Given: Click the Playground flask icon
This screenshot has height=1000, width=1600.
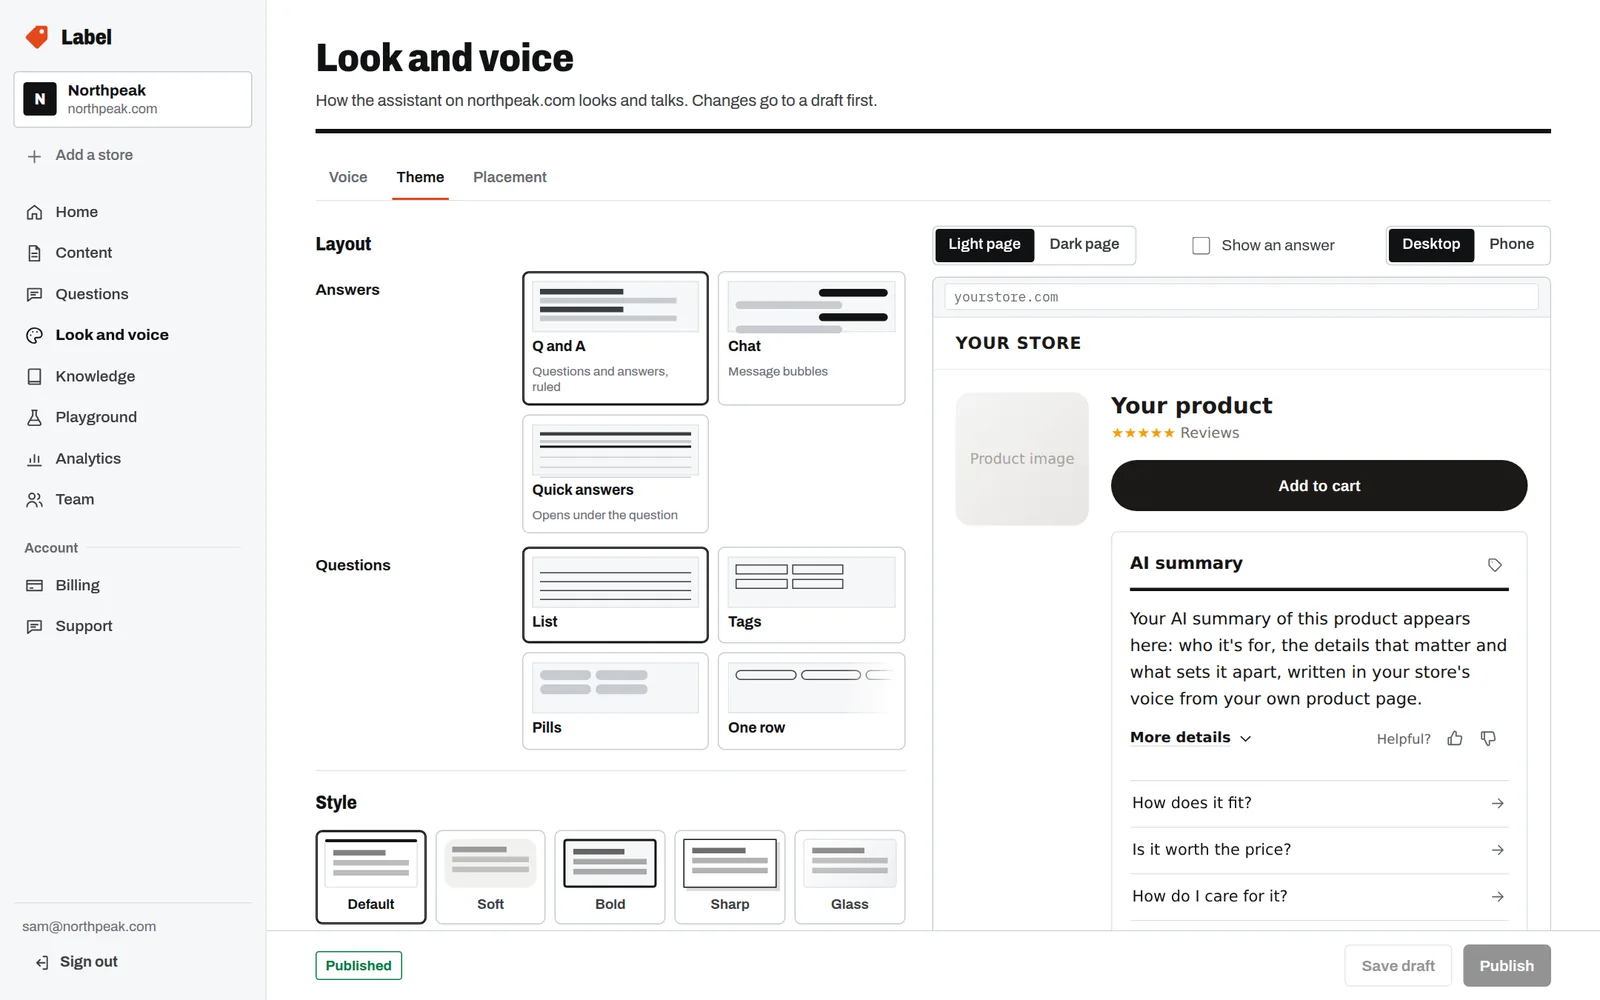Looking at the screenshot, I should 34,417.
